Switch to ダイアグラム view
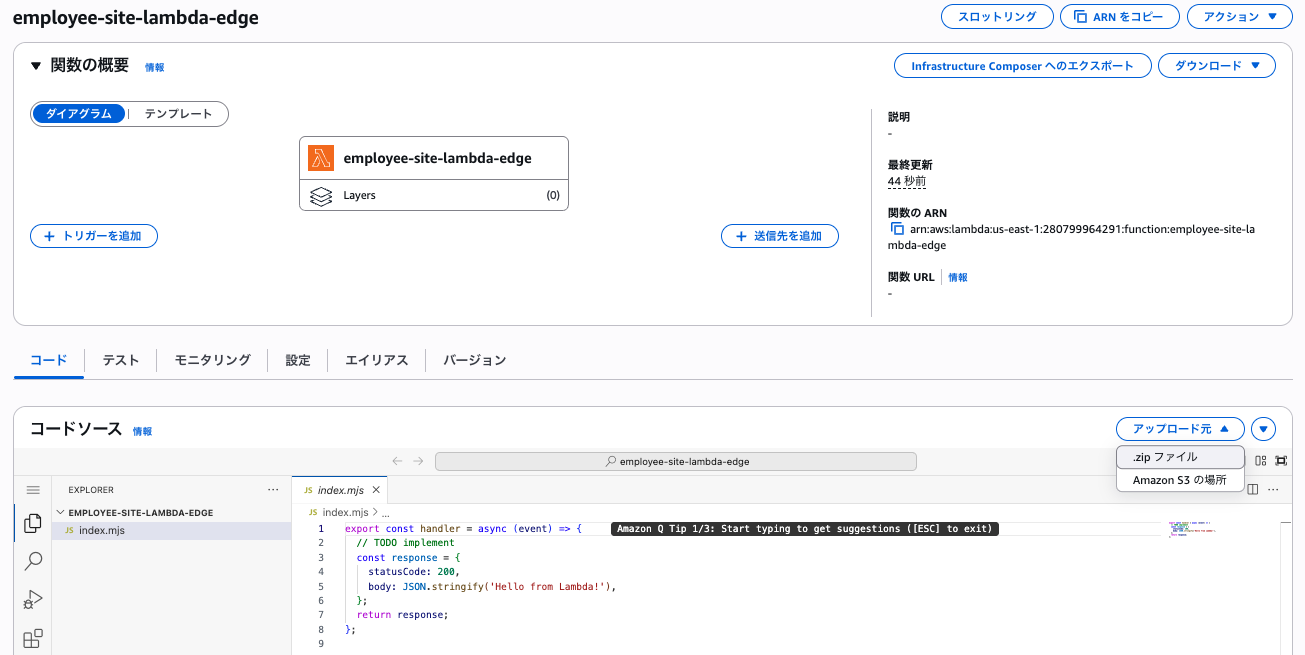The width and height of the screenshot is (1305, 655). pyautogui.click(x=79, y=114)
